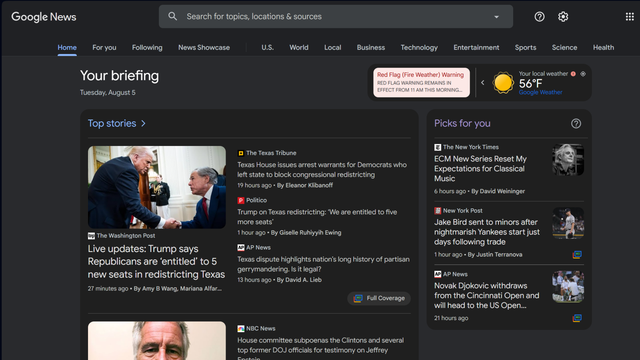Viewport: 640px width, 360px height.
Task: Click the search topics, locations & sources field
Action: (336, 16)
